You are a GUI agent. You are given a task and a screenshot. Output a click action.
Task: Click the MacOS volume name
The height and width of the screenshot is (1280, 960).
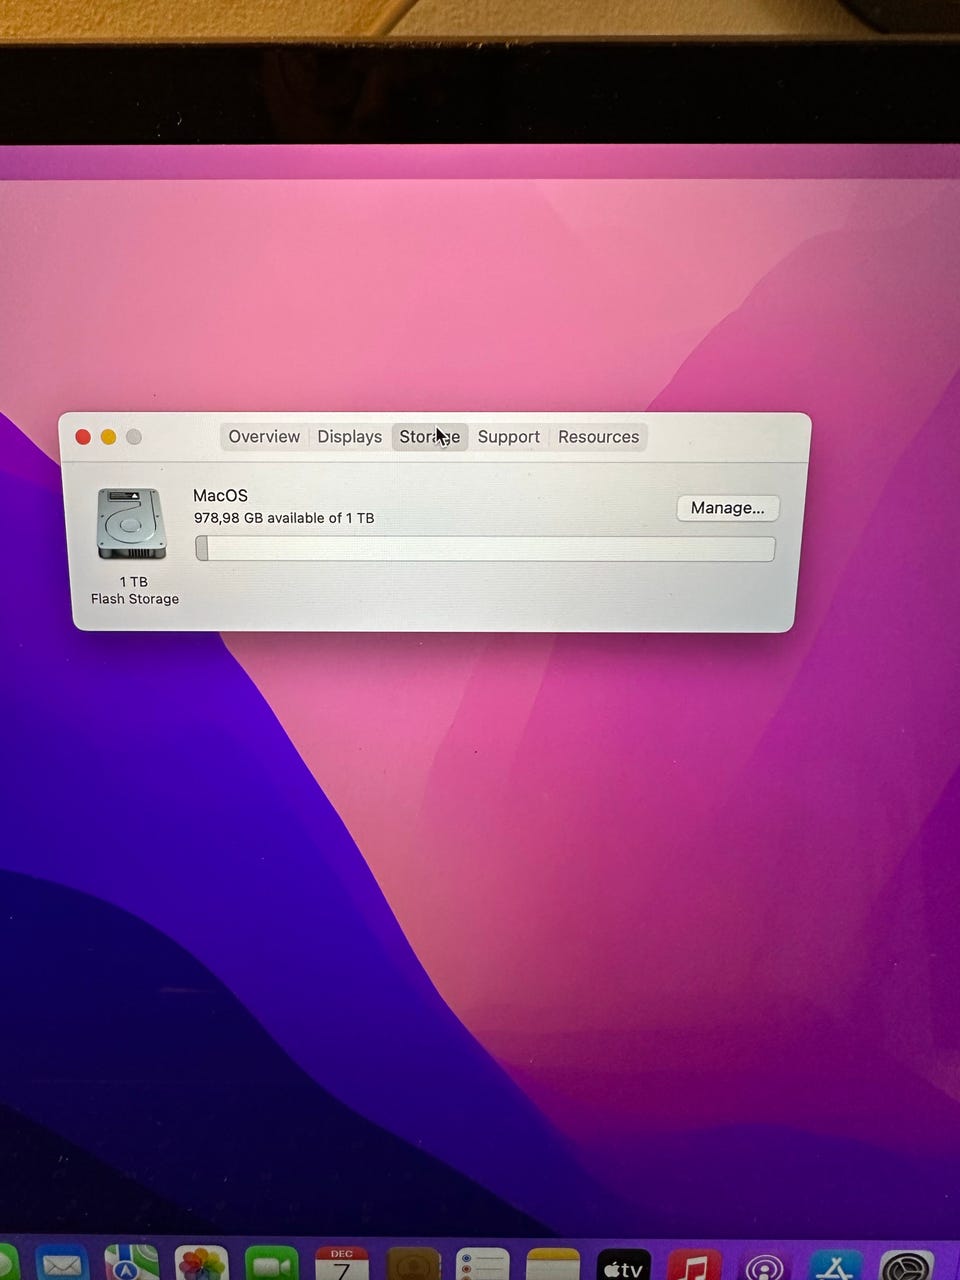point(220,495)
